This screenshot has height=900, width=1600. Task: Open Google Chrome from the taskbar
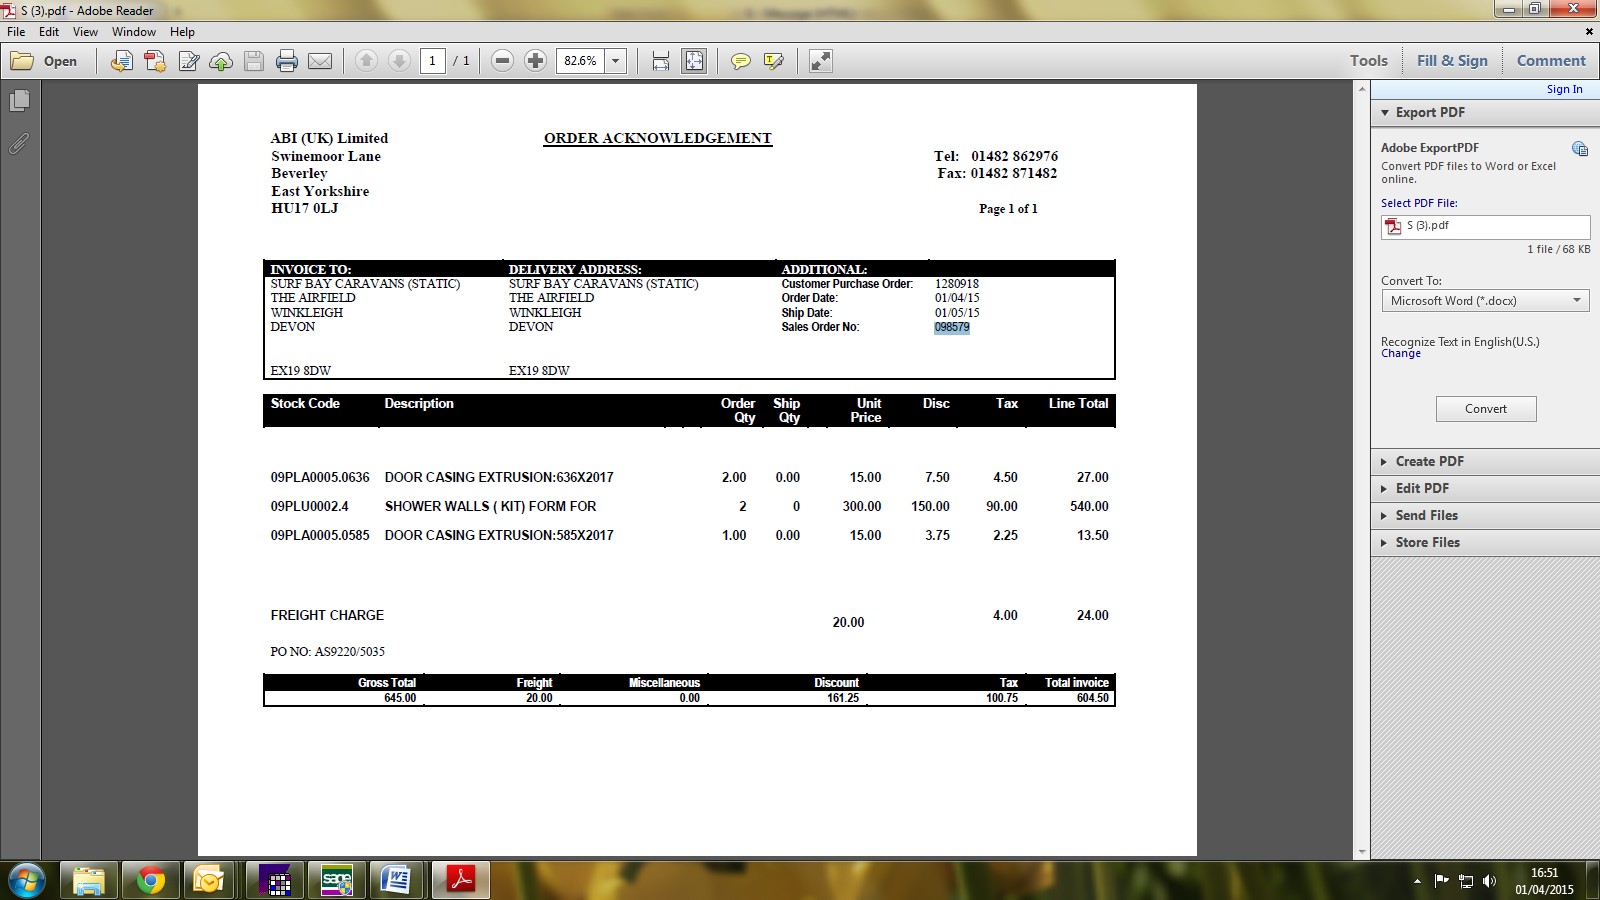[x=151, y=881]
